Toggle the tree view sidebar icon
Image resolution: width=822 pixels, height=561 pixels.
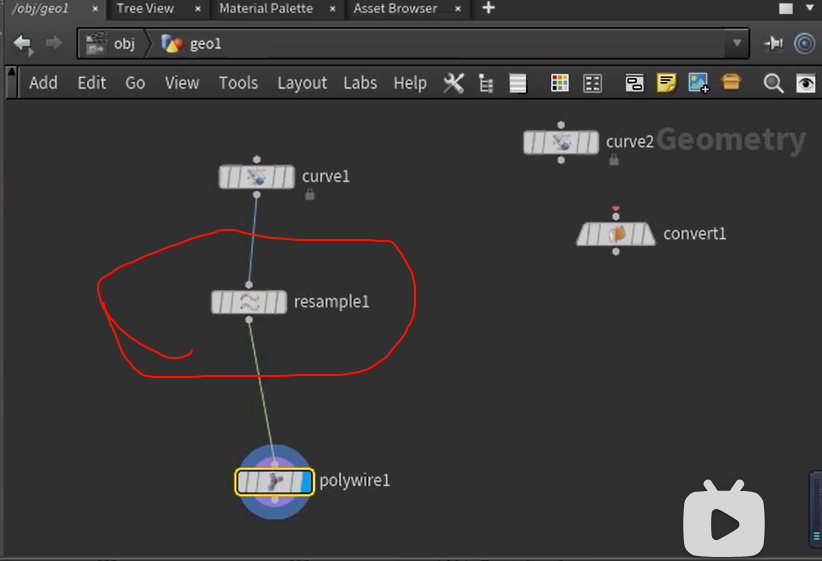coord(486,83)
